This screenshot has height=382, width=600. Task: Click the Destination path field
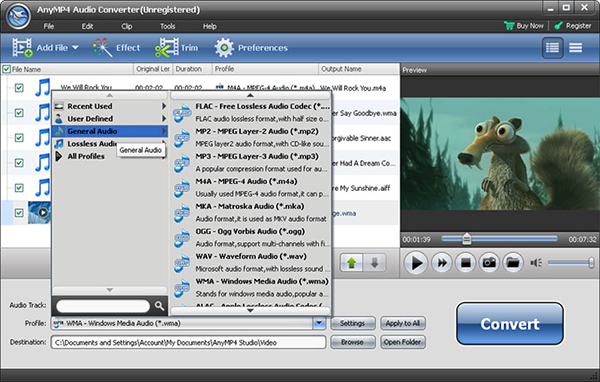188,342
